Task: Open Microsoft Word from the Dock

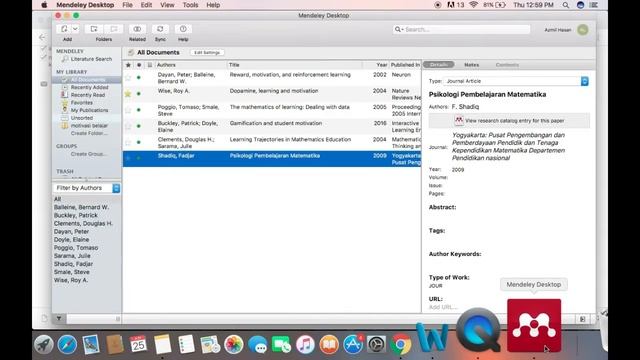Action: click(432, 338)
